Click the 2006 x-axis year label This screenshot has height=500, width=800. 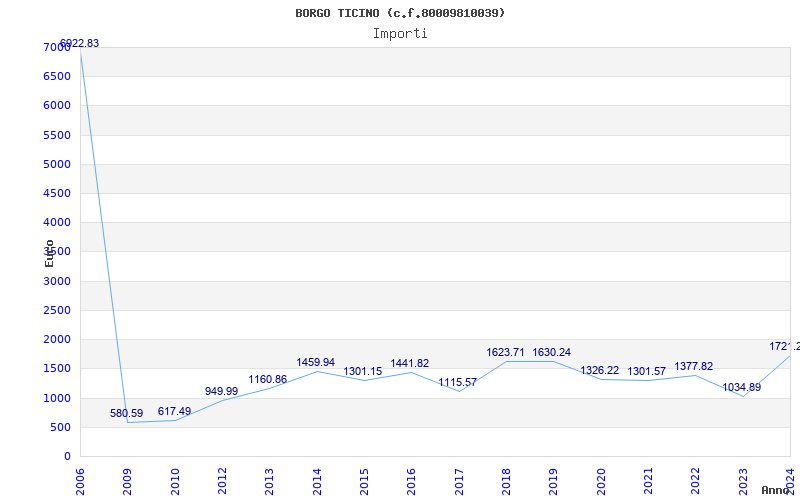point(81,482)
